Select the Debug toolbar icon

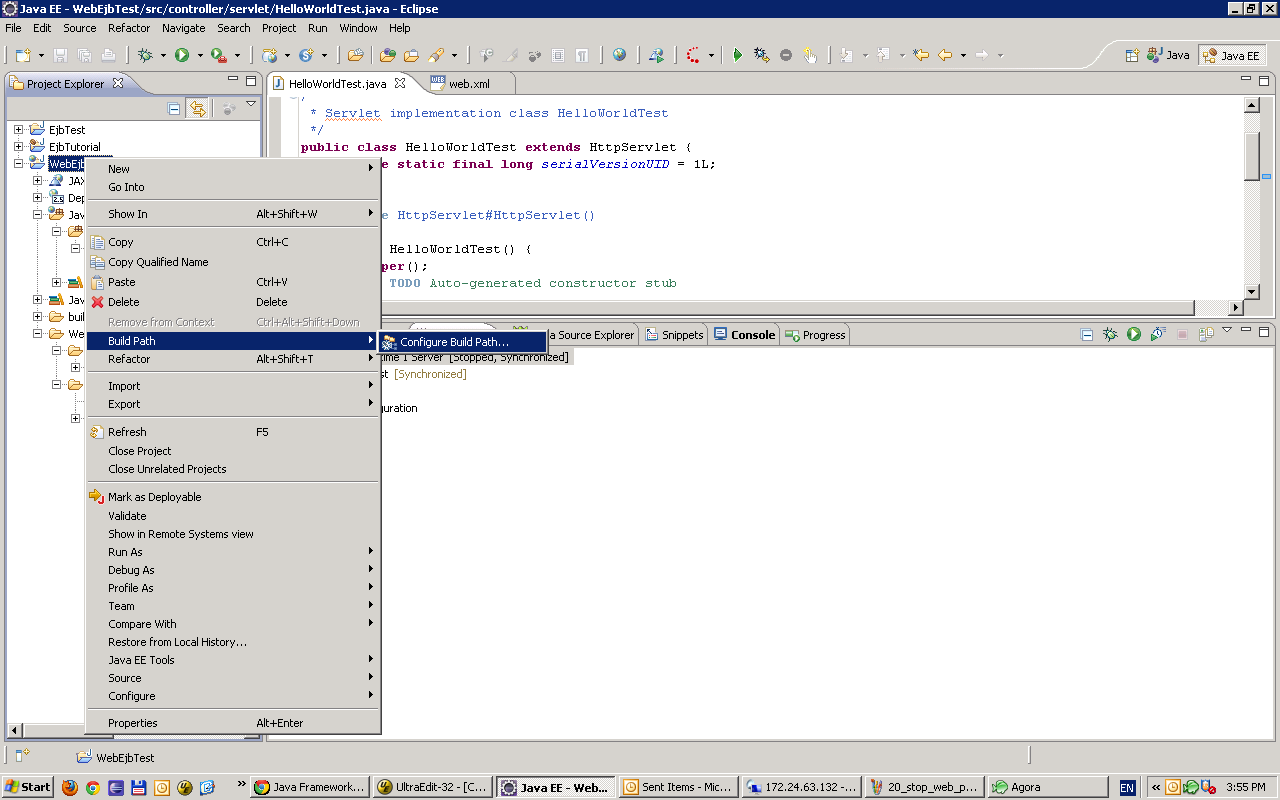(146, 55)
